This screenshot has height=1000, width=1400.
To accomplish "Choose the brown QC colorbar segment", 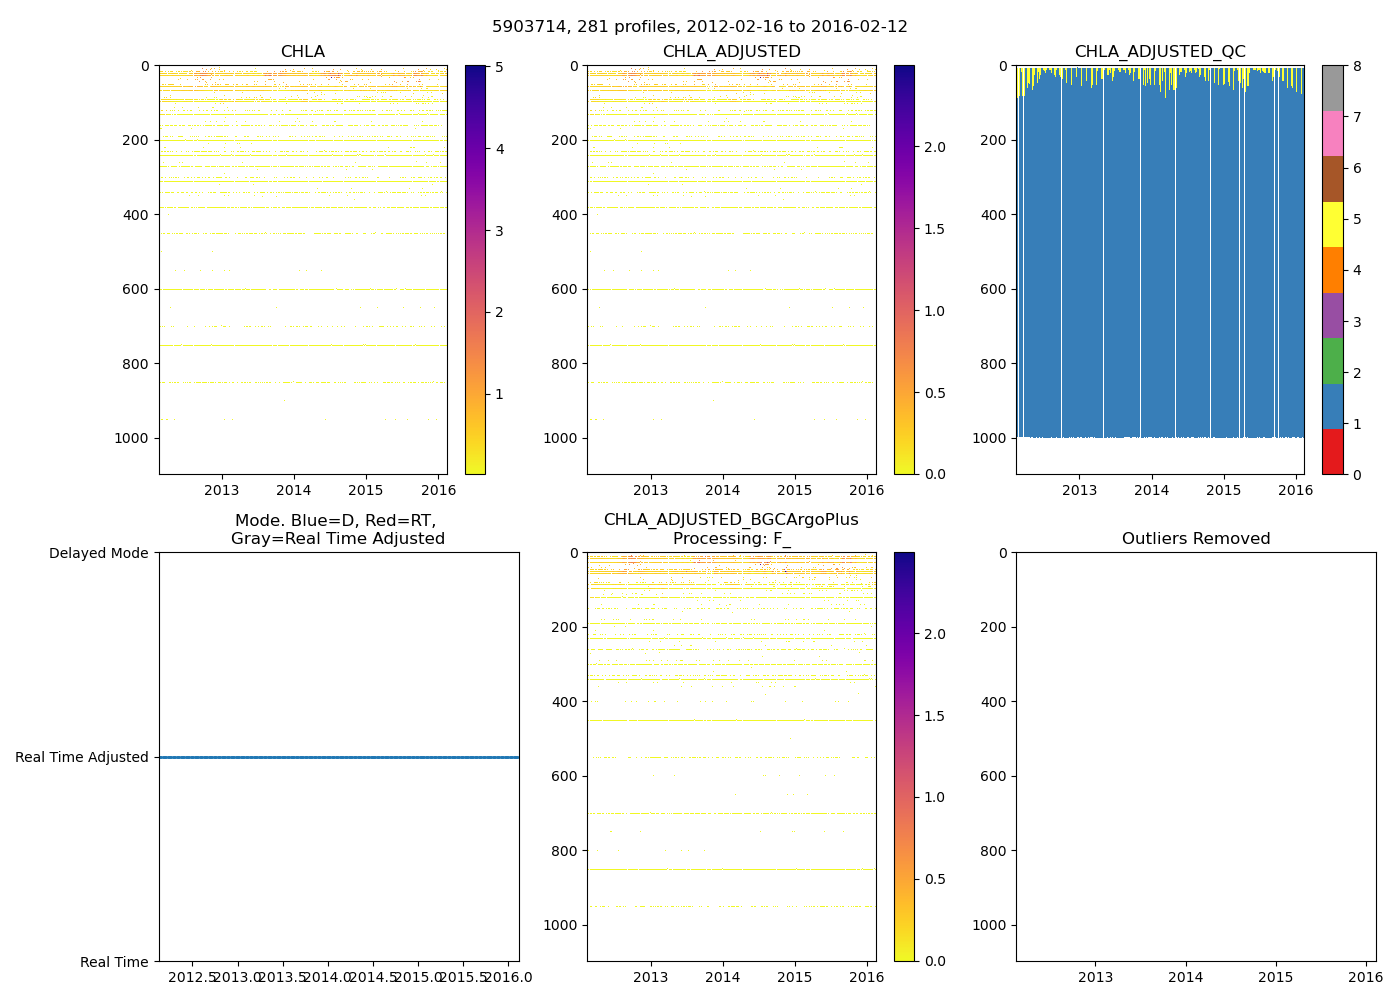I will (1332, 179).
